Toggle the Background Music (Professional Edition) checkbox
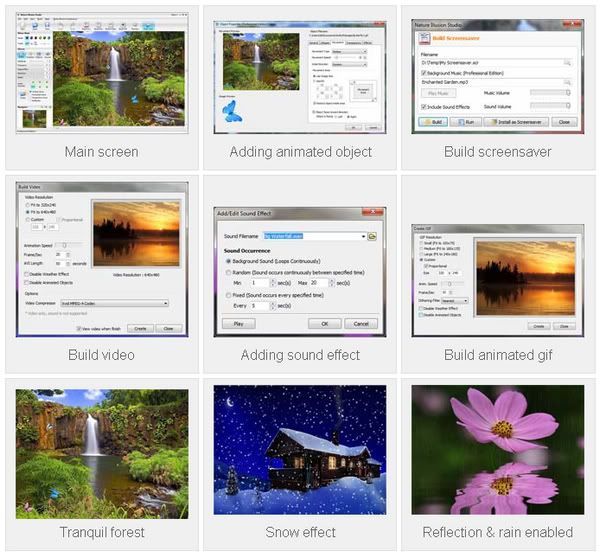 click(x=424, y=73)
